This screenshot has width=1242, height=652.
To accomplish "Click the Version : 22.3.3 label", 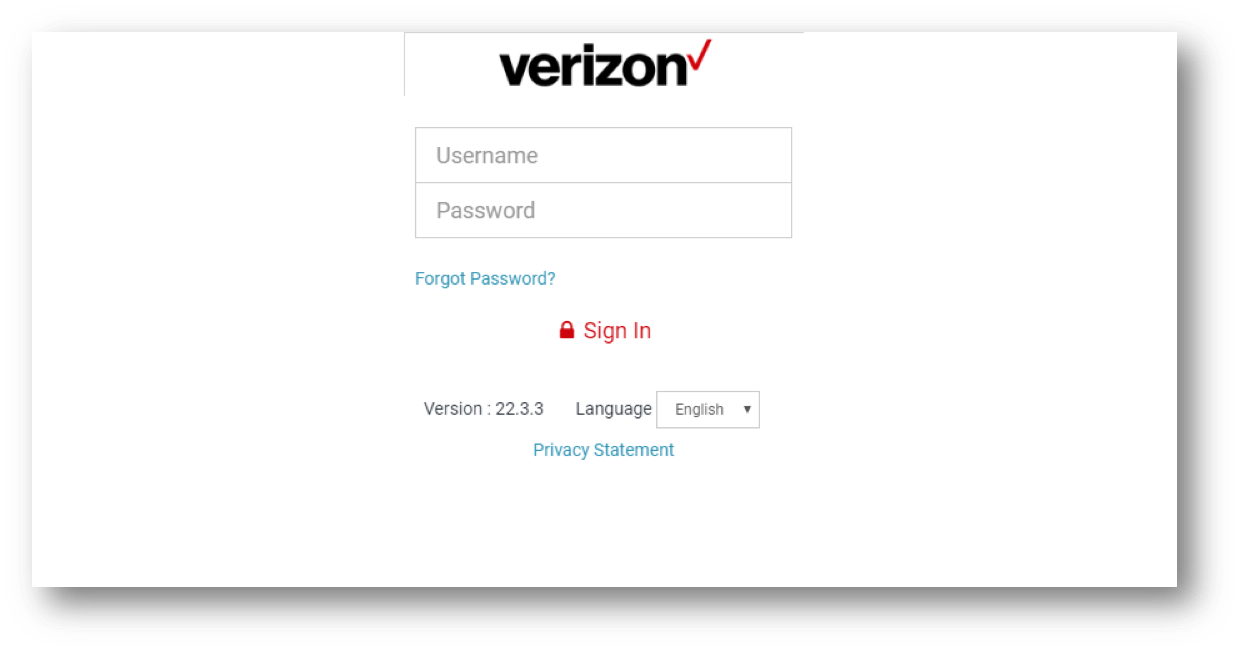I will (484, 409).
